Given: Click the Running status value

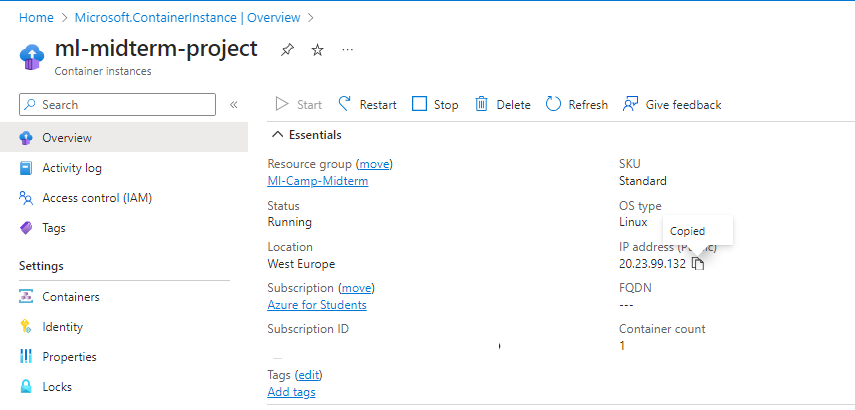Looking at the screenshot, I should [290, 222].
